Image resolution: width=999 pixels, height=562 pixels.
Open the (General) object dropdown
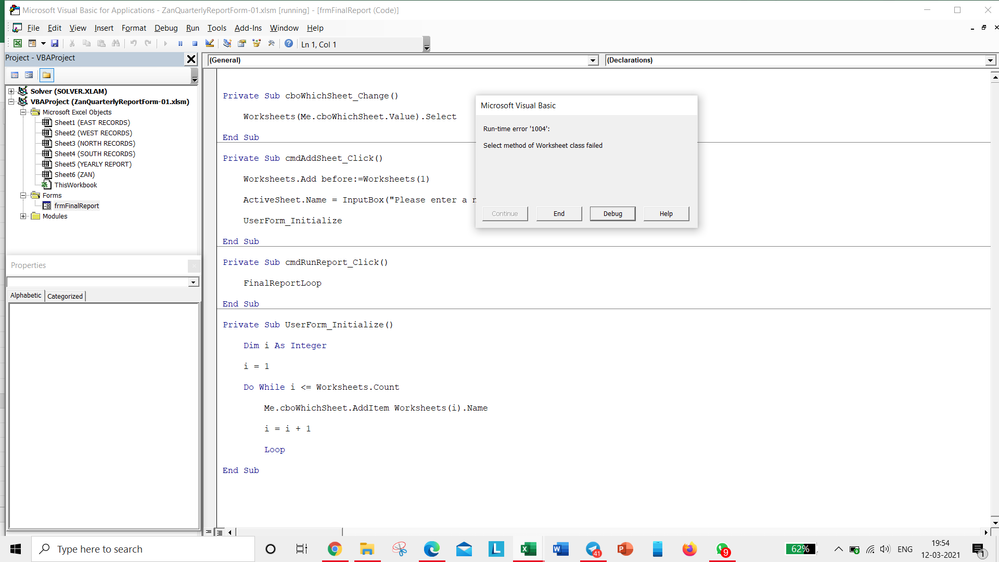593,60
